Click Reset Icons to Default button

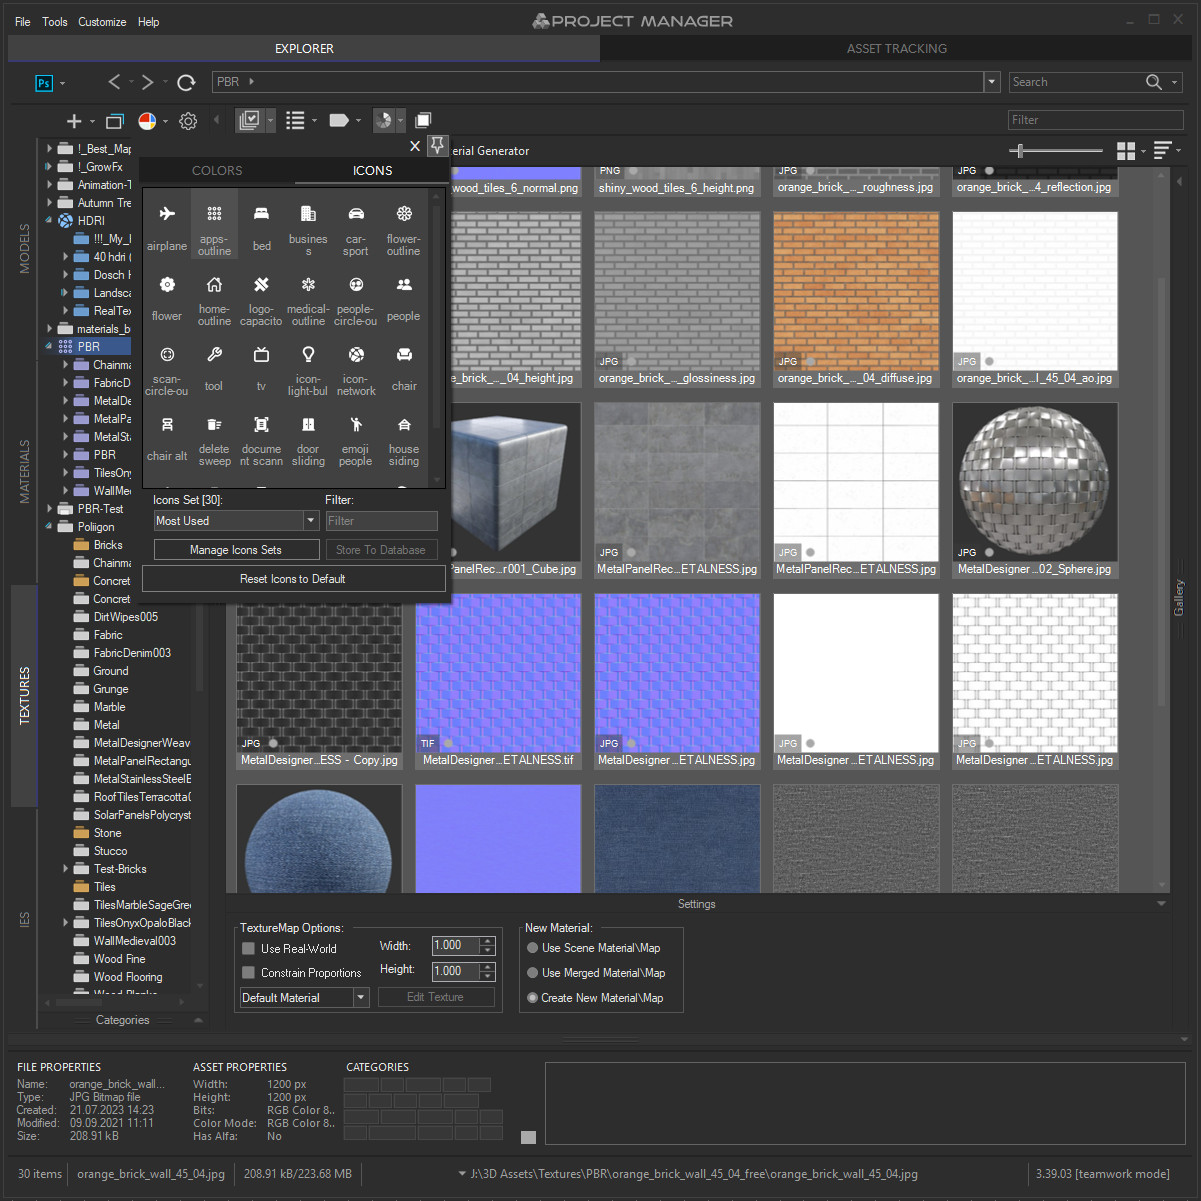pyautogui.click(x=293, y=578)
